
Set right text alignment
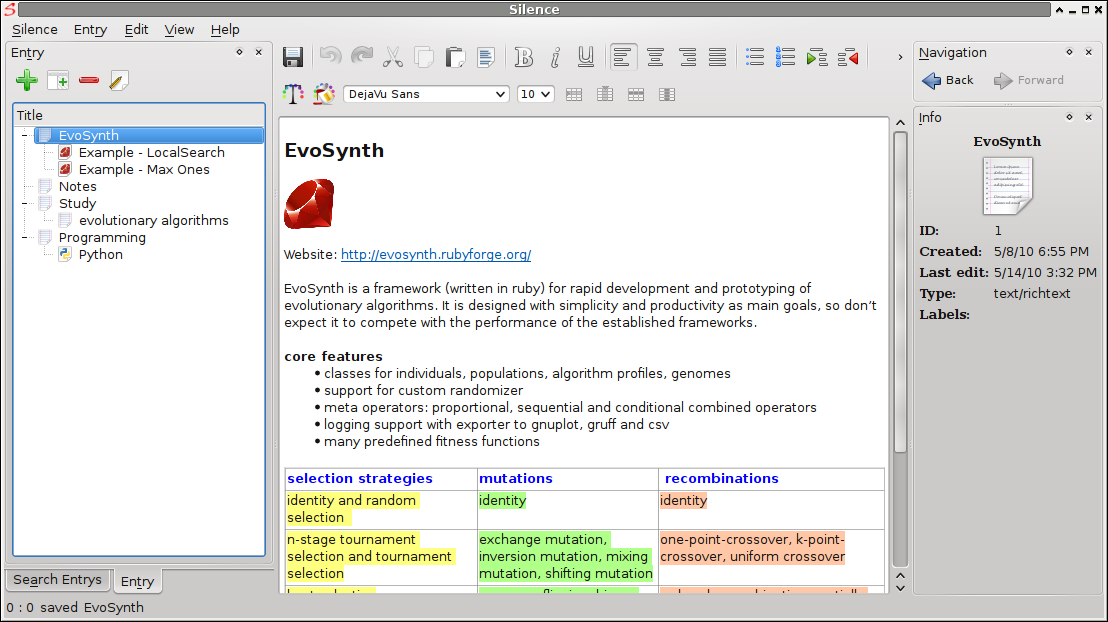(x=687, y=57)
